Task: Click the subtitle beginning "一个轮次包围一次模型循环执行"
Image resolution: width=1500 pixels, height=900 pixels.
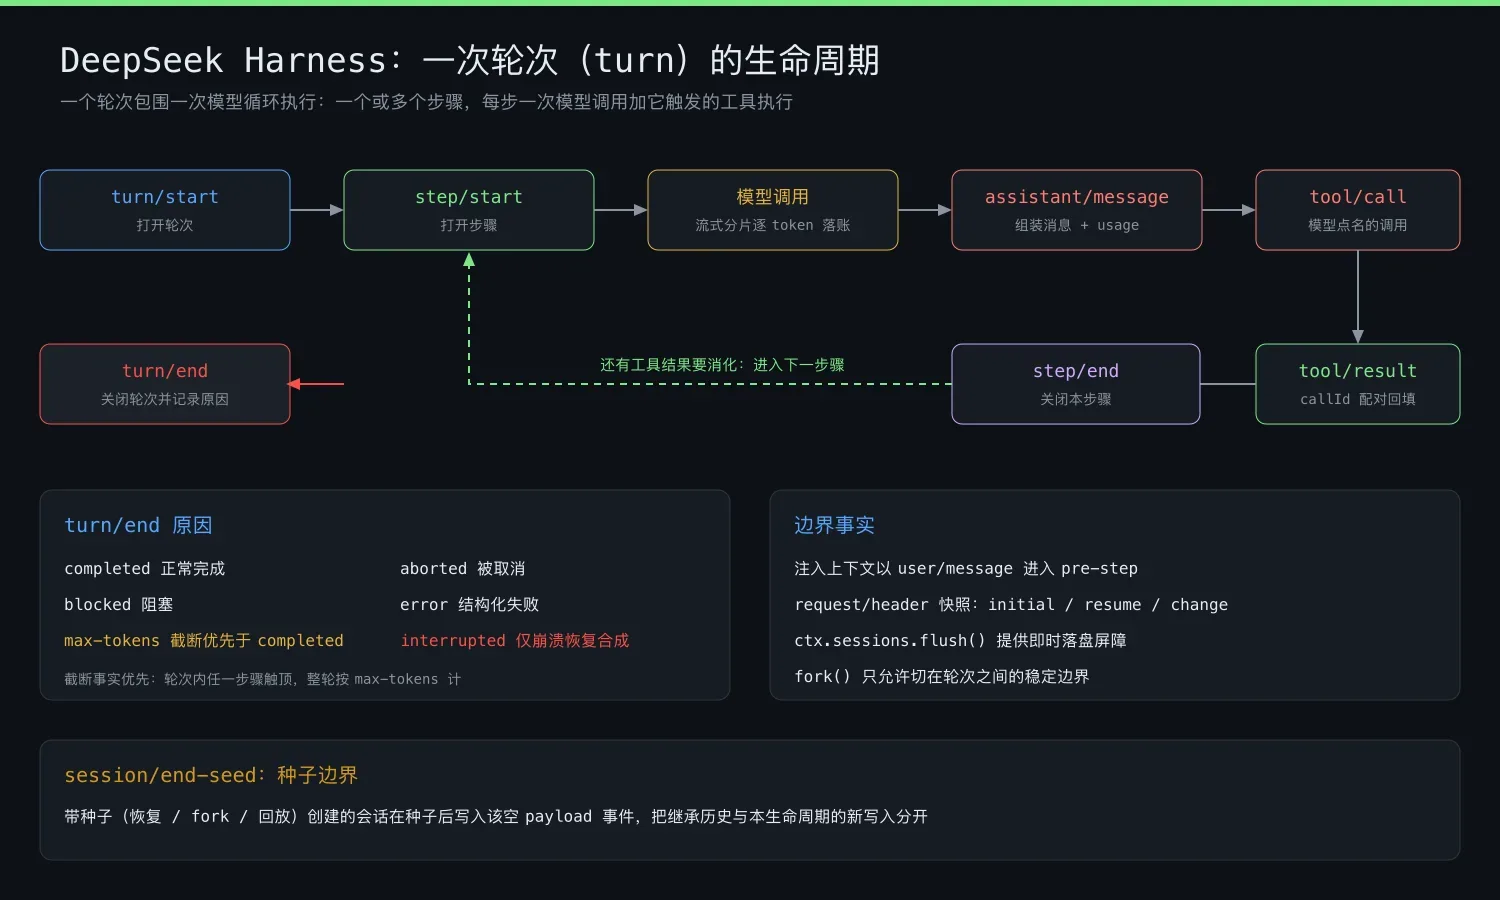Action: coord(427,102)
